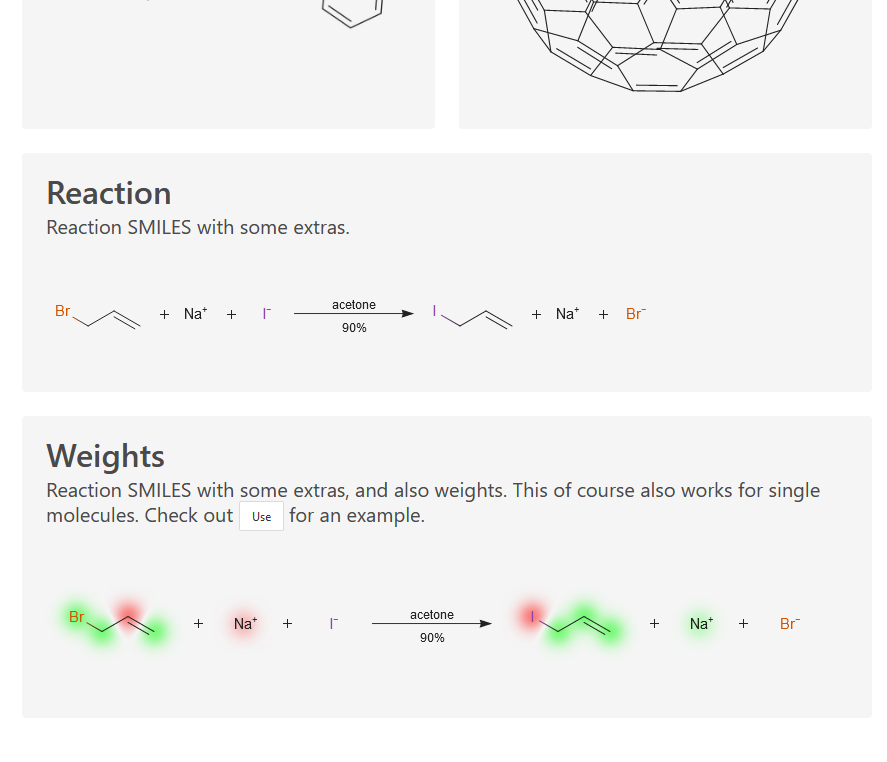Click the bromide ion product in Weights
Viewport: 887px width, 762px height.
pyautogui.click(x=790, y=623)
